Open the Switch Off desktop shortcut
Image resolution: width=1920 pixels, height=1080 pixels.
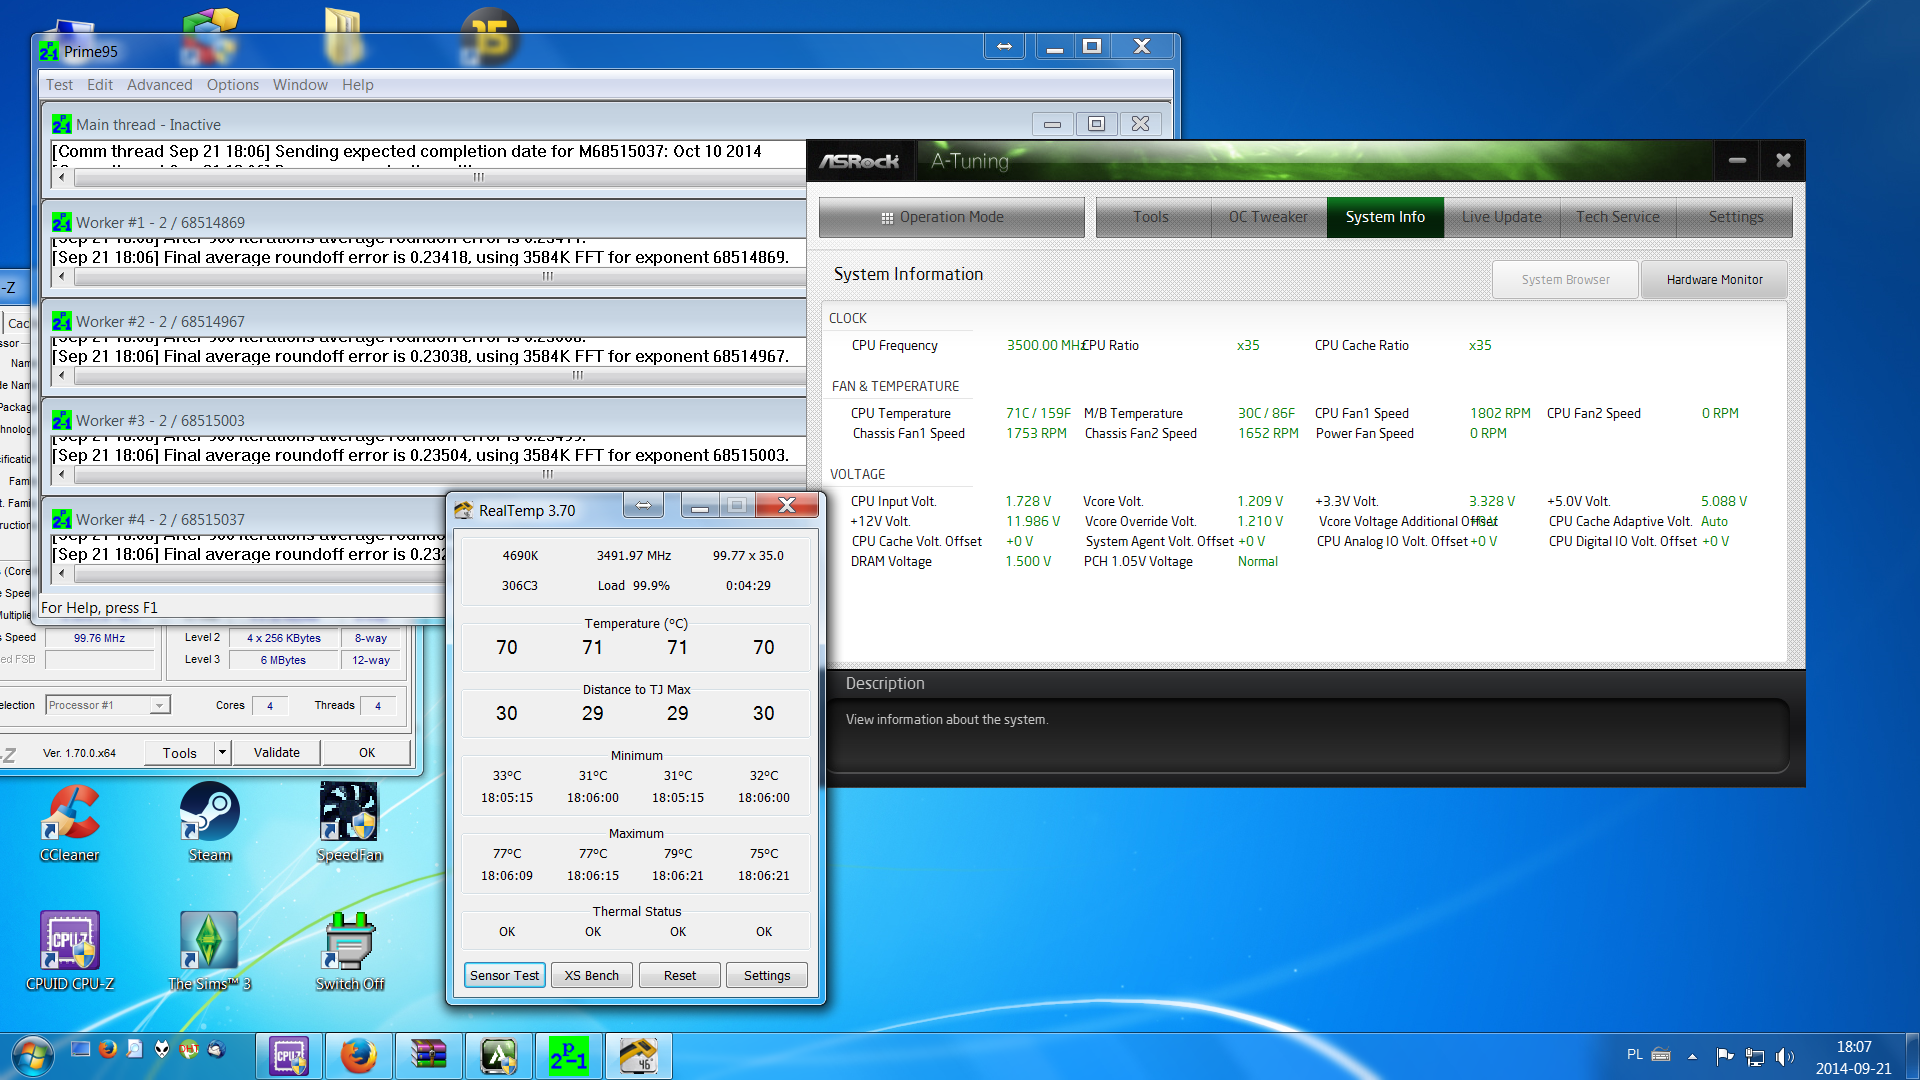click(x=349, y=942)
